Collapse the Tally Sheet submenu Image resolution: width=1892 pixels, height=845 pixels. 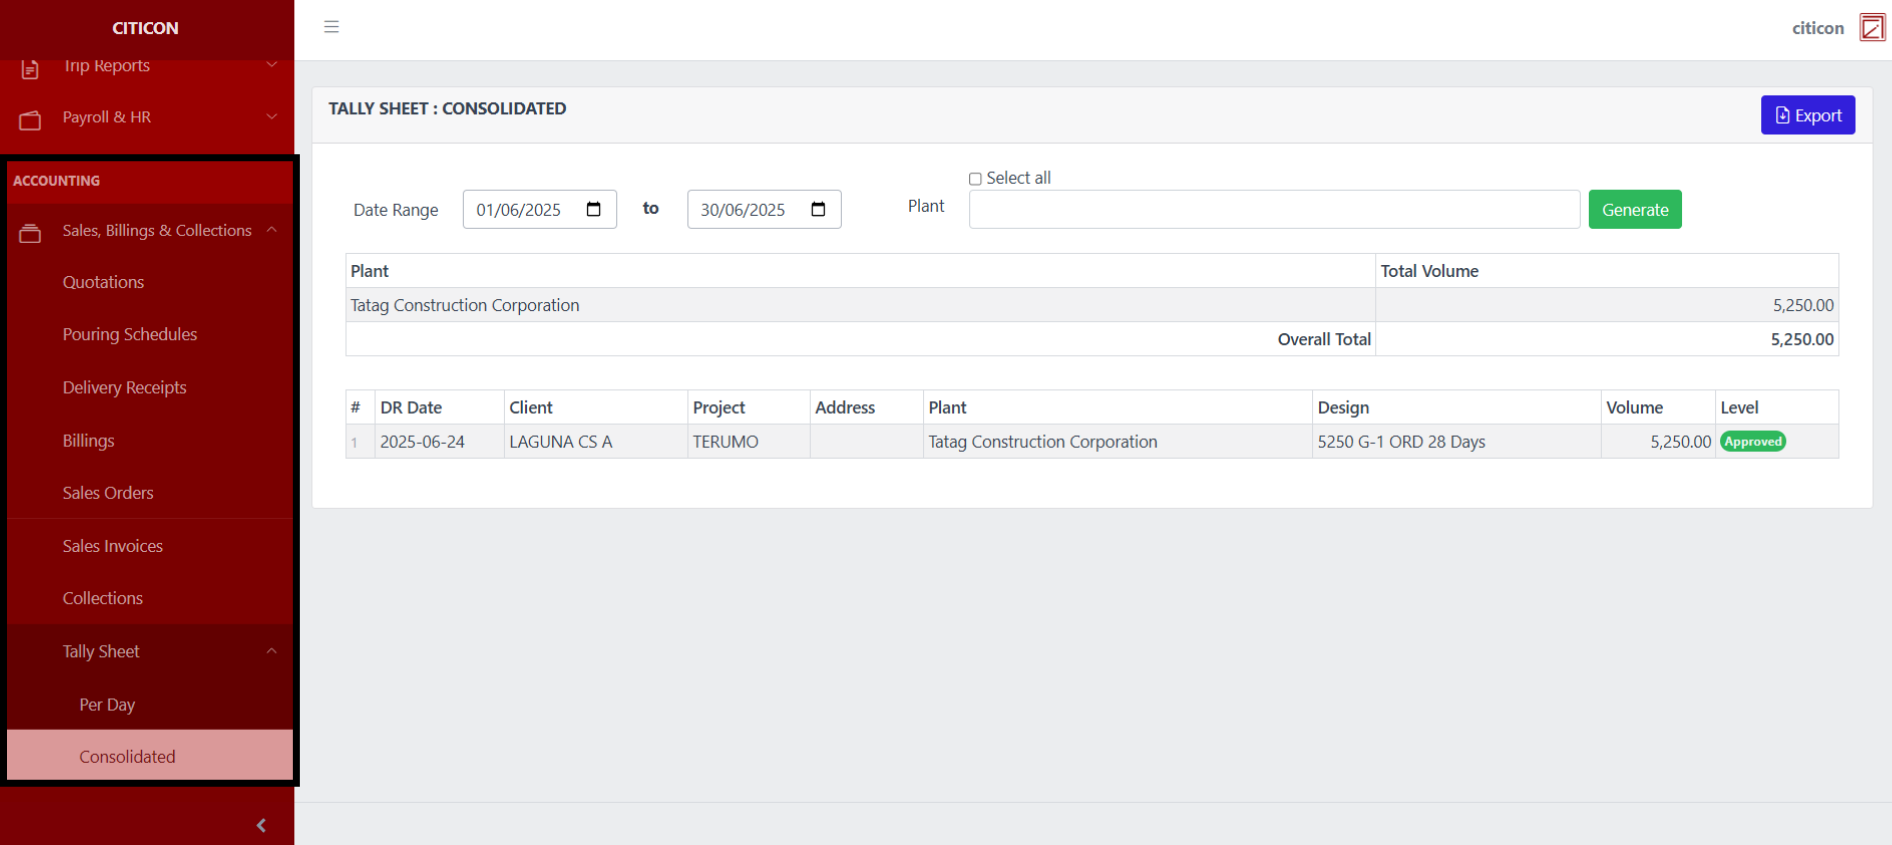tap(271, 651)
